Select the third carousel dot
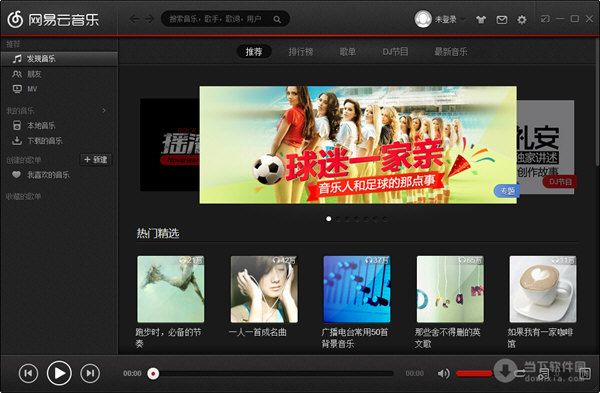Image resolution: width=600 pixels, height=393 pixels. click(347, 219)
